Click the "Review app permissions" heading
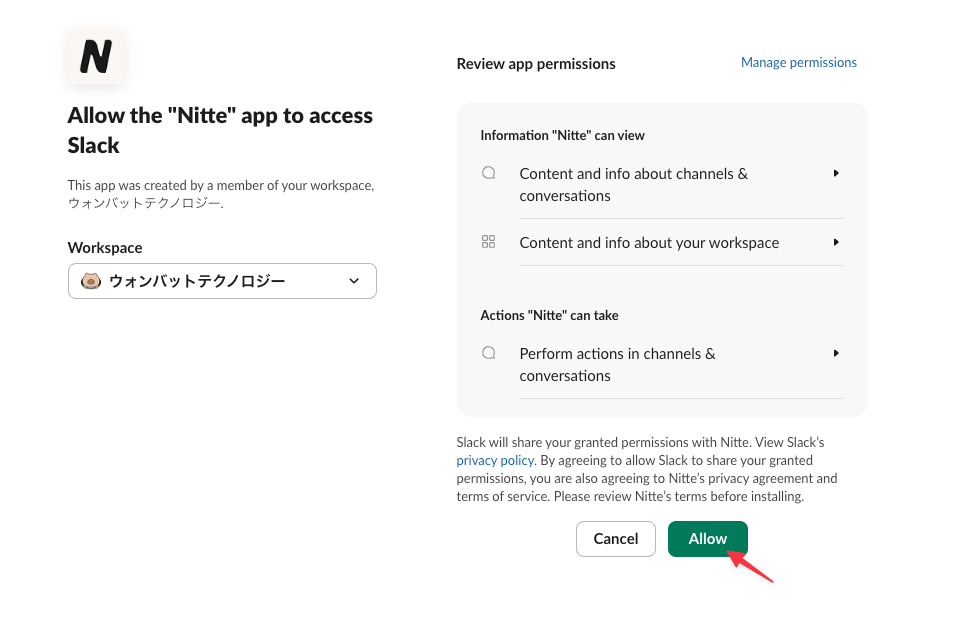 pos(536,64)
